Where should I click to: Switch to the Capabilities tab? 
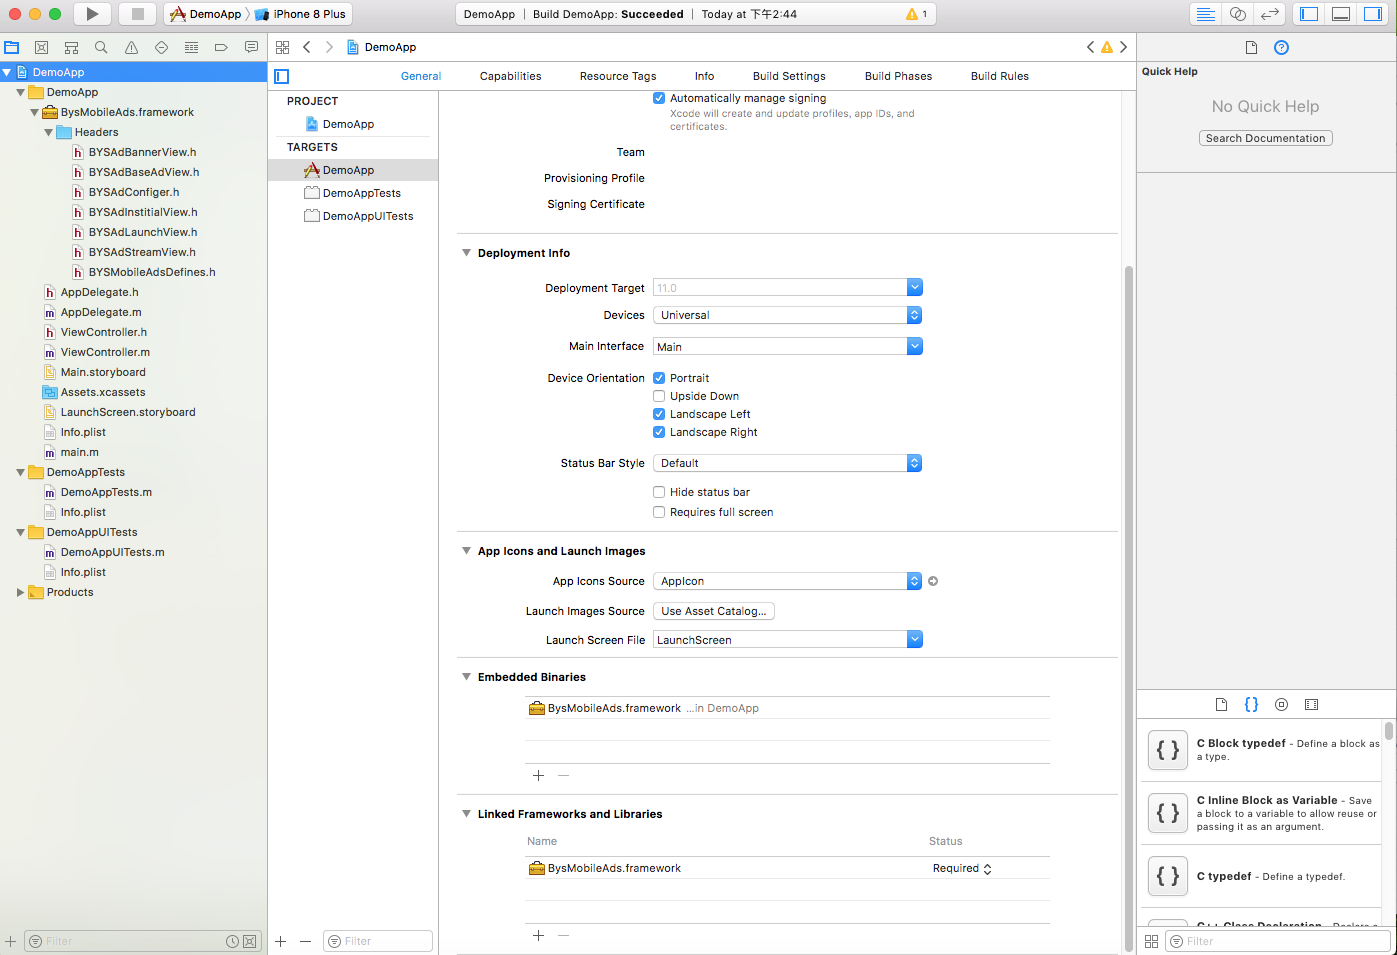pos(510,76)
